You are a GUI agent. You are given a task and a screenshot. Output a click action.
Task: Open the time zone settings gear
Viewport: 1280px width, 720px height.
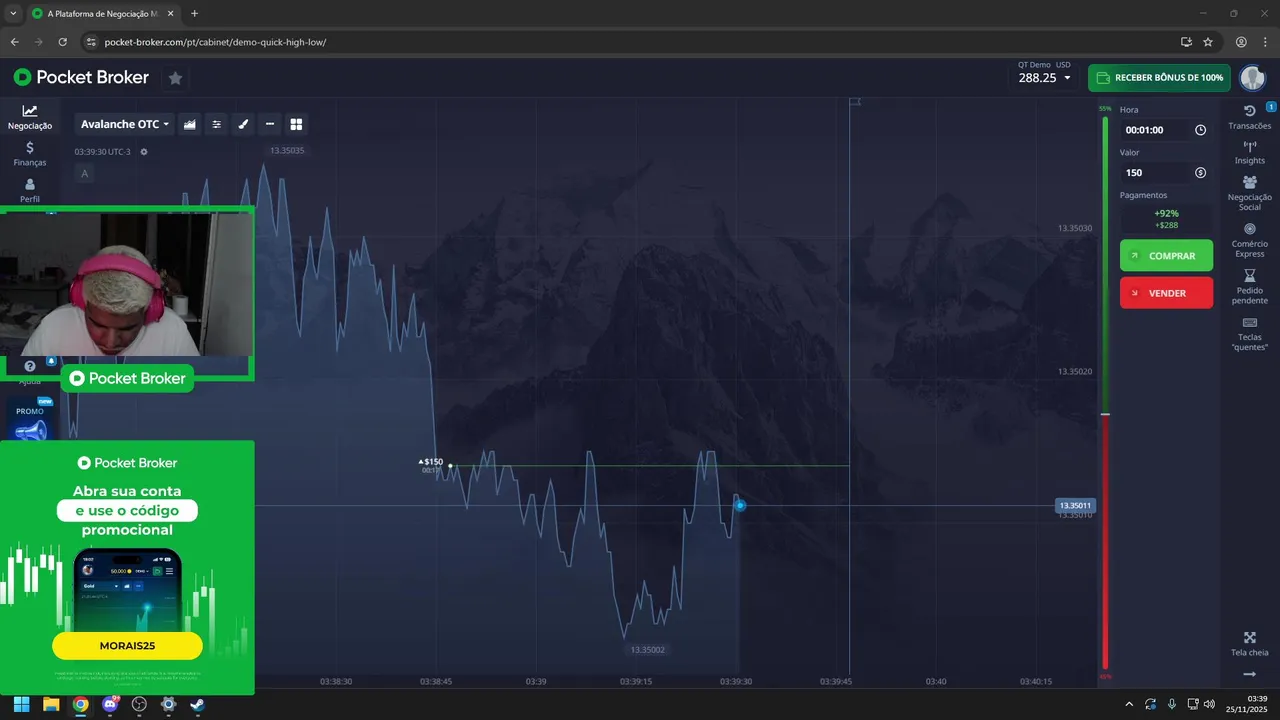click(144, 152)
